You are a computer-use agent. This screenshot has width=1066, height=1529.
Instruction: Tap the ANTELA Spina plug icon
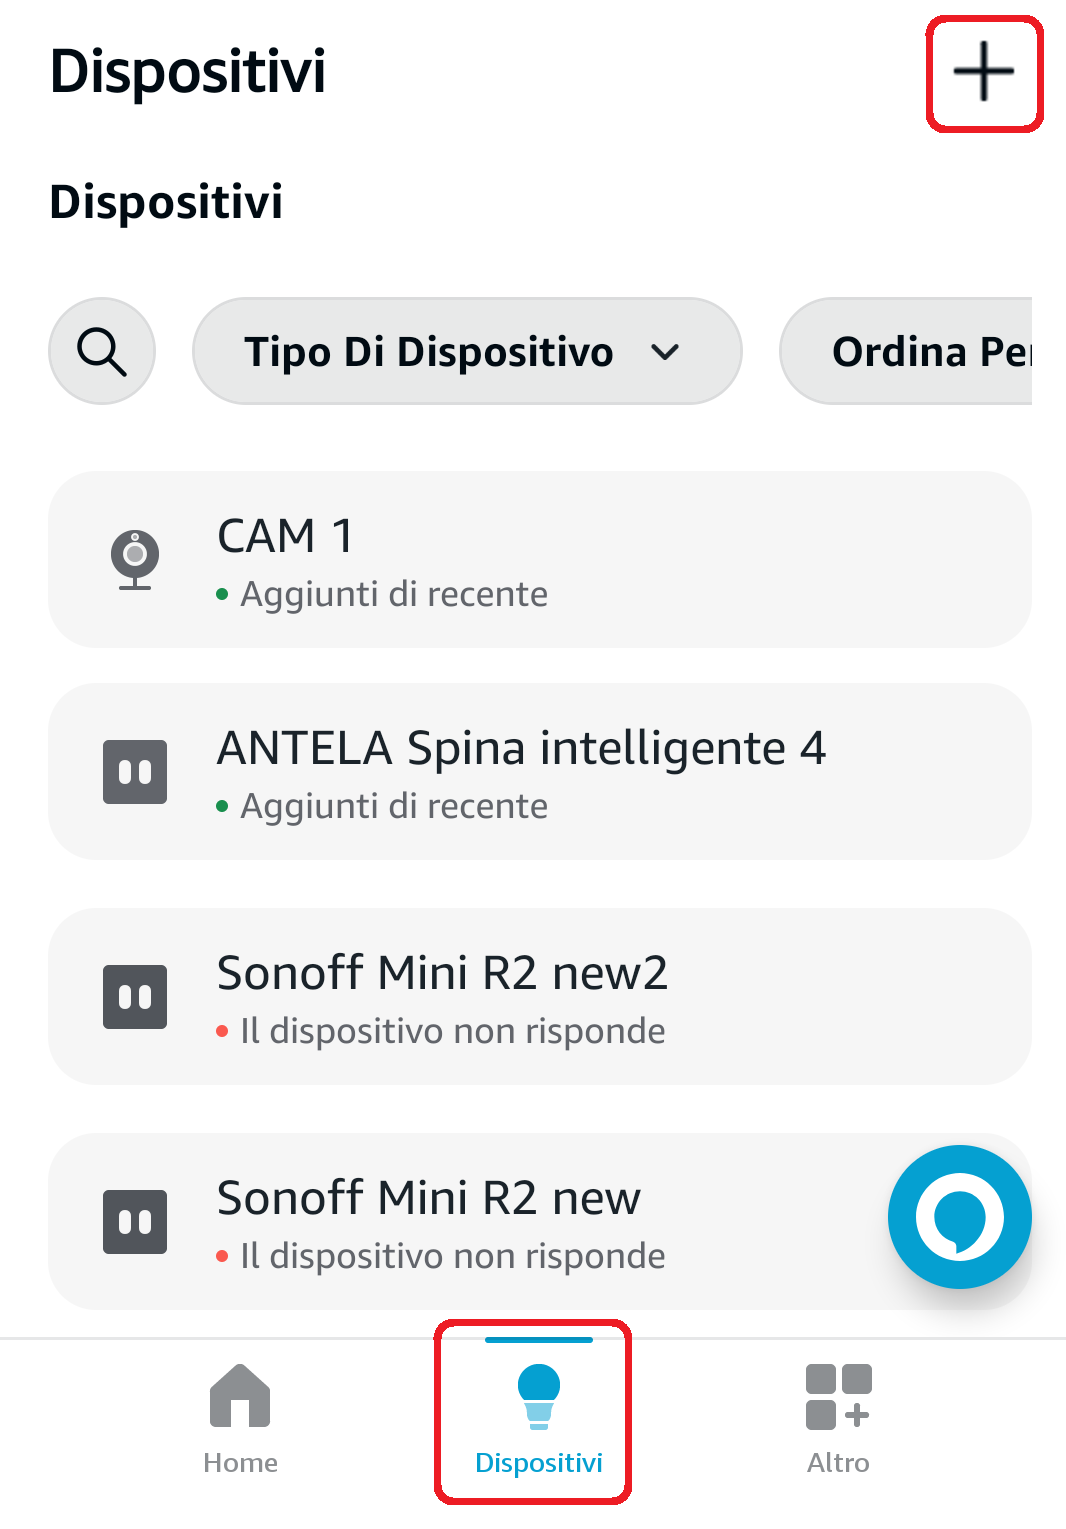135,771
